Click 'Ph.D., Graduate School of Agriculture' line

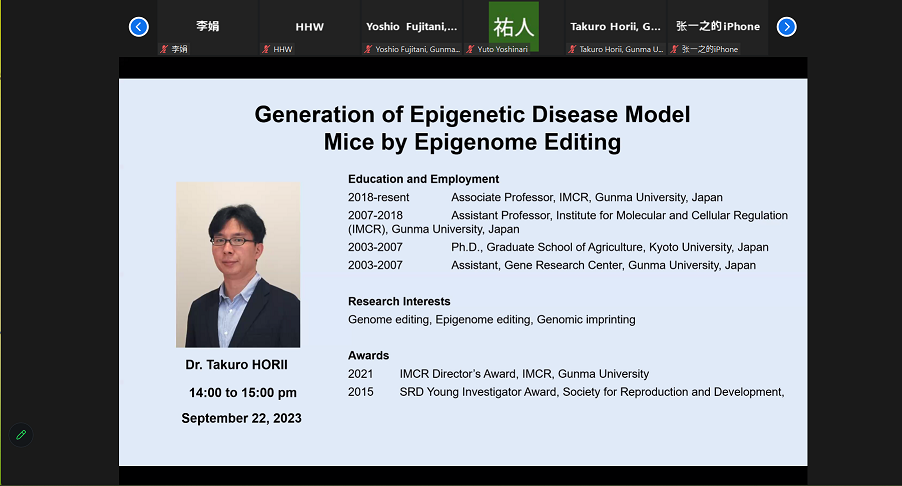(558, 247)
